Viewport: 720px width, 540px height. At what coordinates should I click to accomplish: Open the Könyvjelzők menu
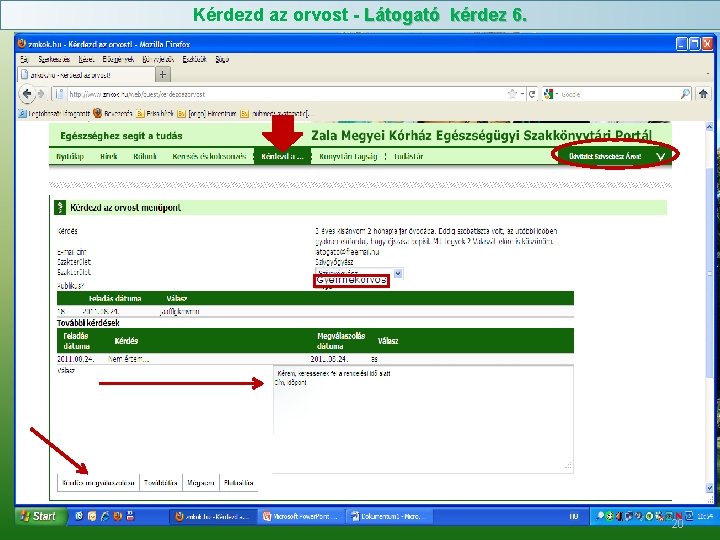coord(158,59)
